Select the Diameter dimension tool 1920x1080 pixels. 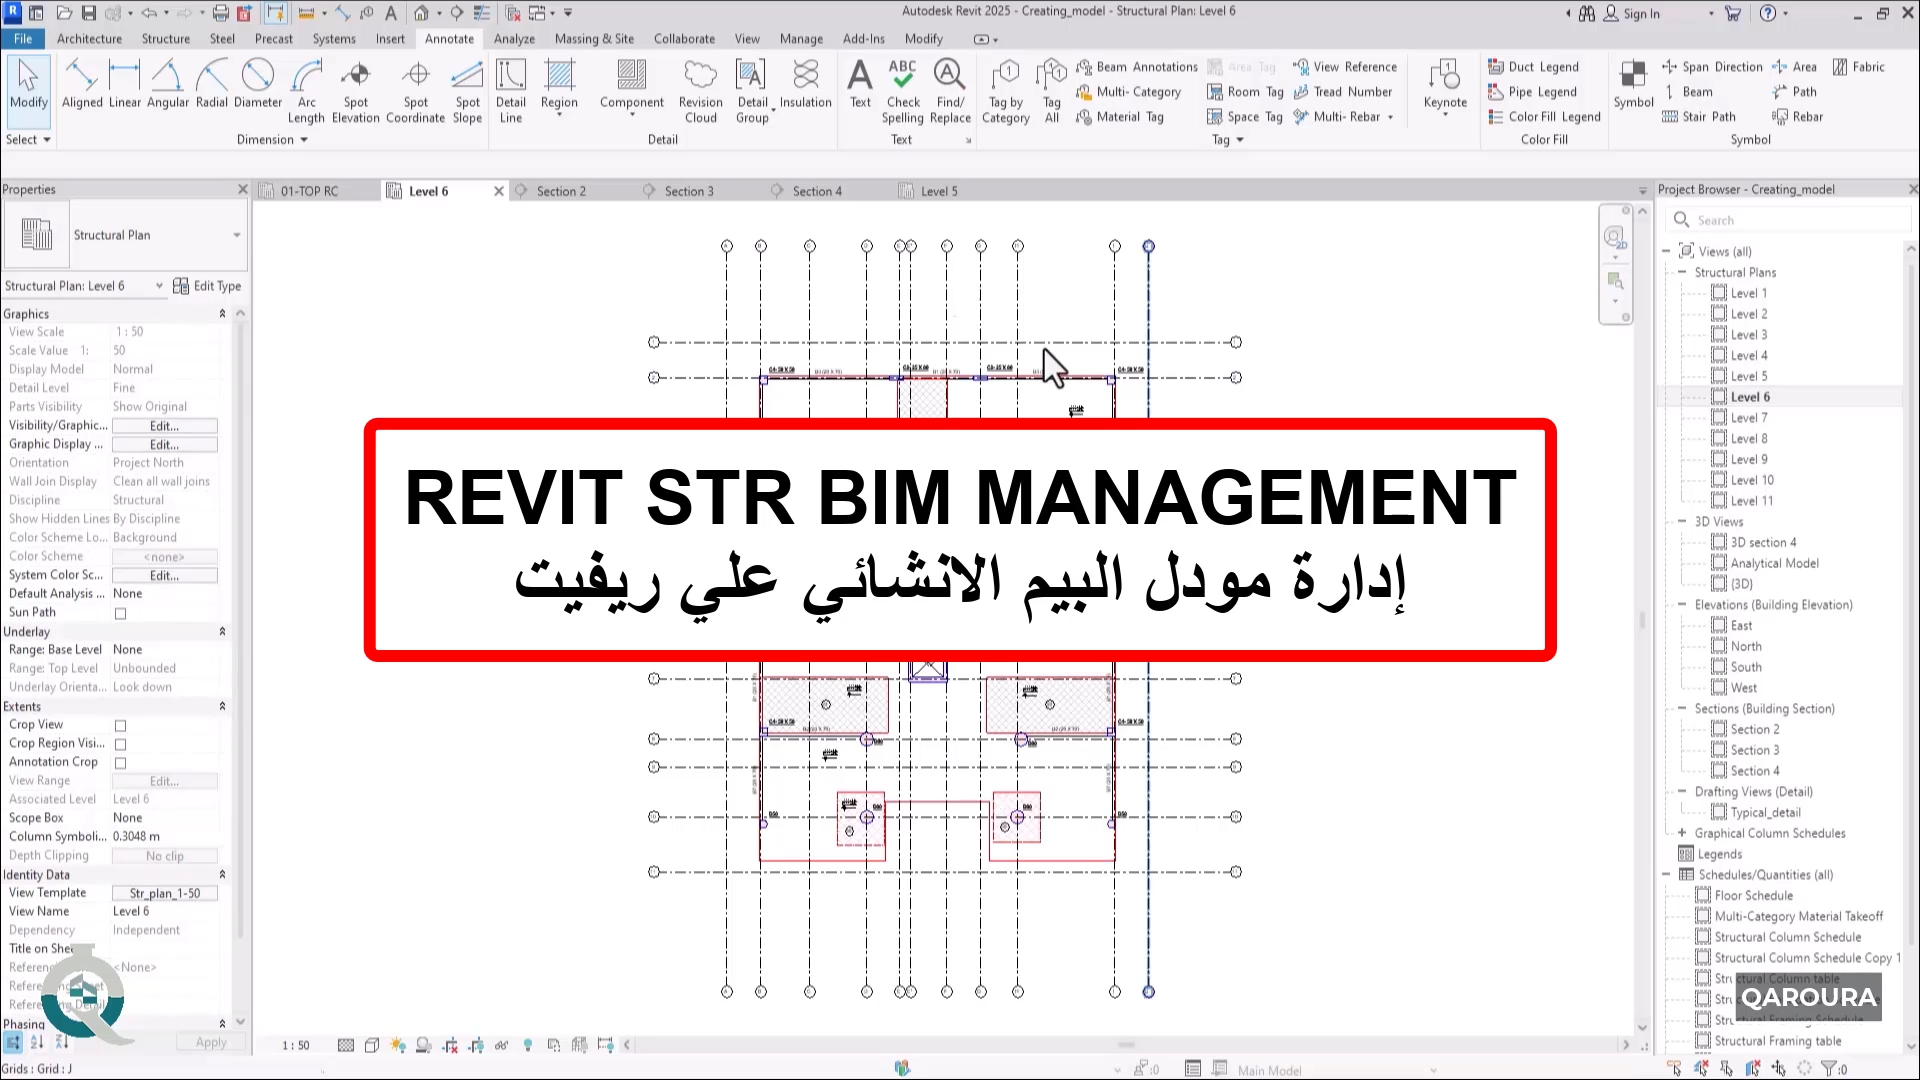pos(258,84)
